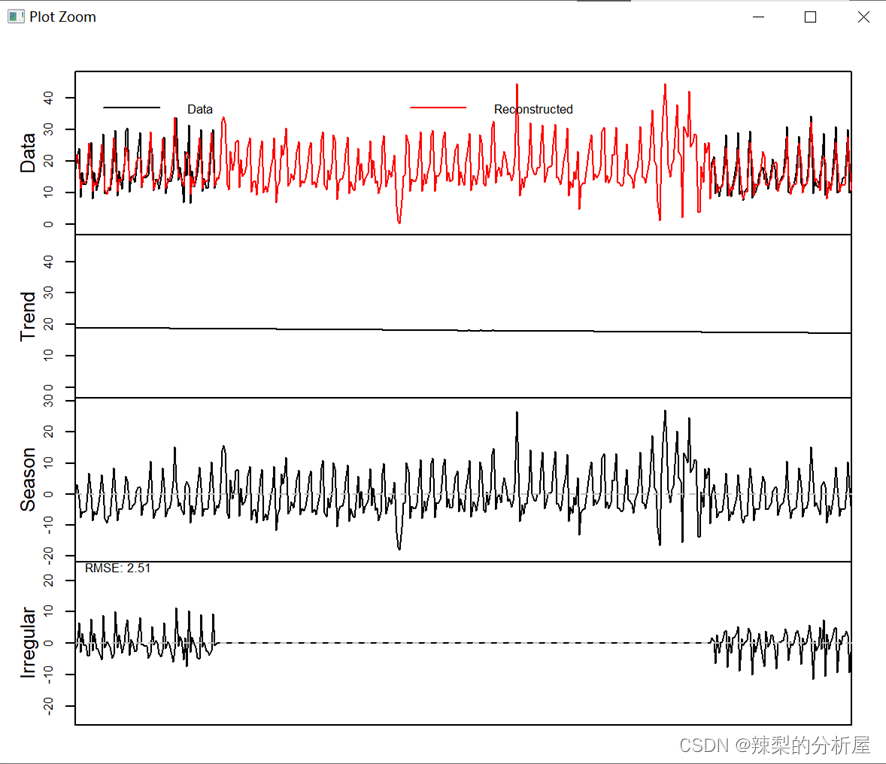Minimize the Plot Zoom window
This screenshot has width=886, height=764.
click(x=758, y=17)
